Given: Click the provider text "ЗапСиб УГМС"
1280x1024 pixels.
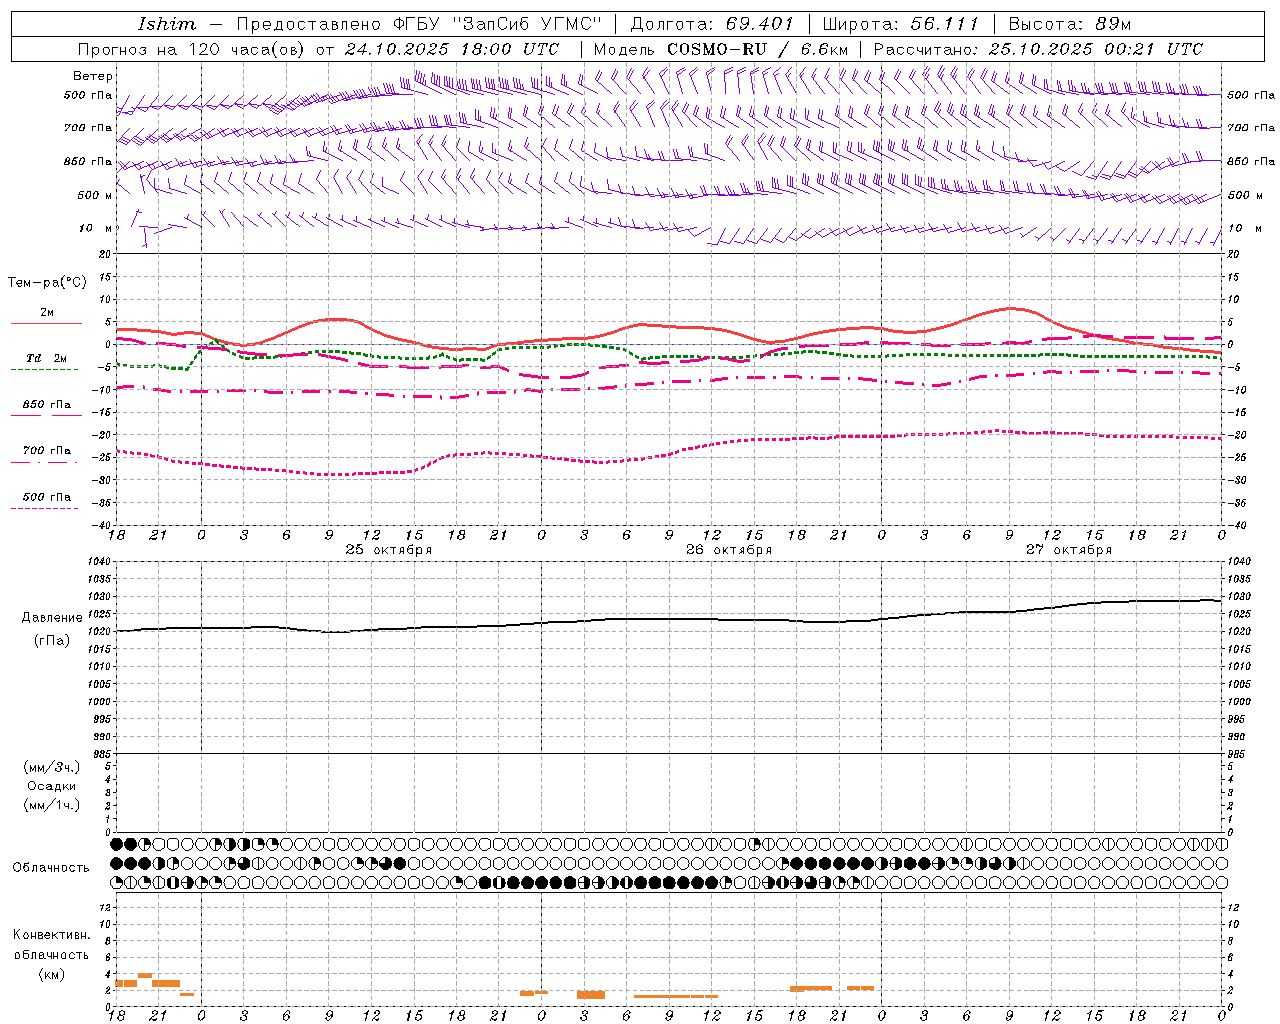Looking at the screenshot, I should coord(526,24).
